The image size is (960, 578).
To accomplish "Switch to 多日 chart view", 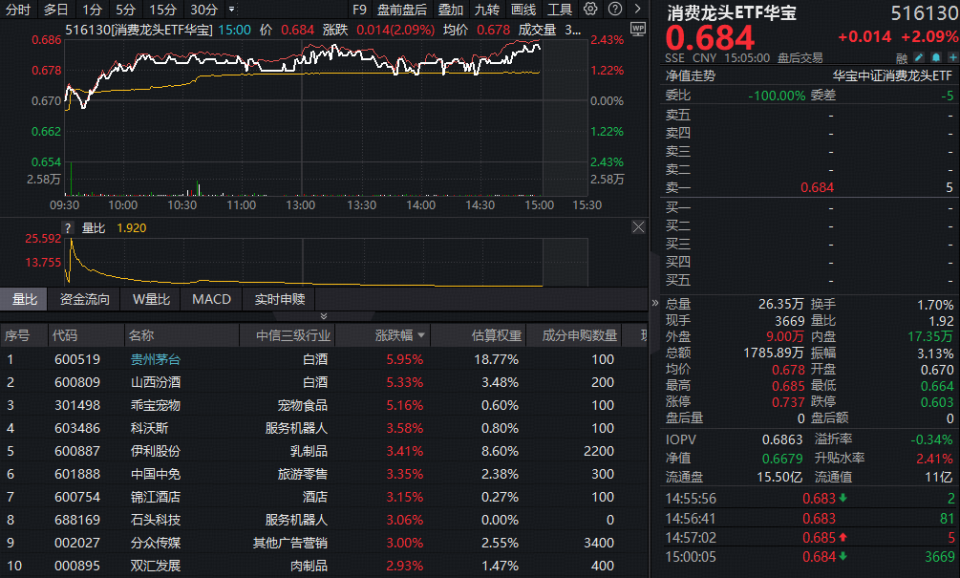I will point(56,9).
